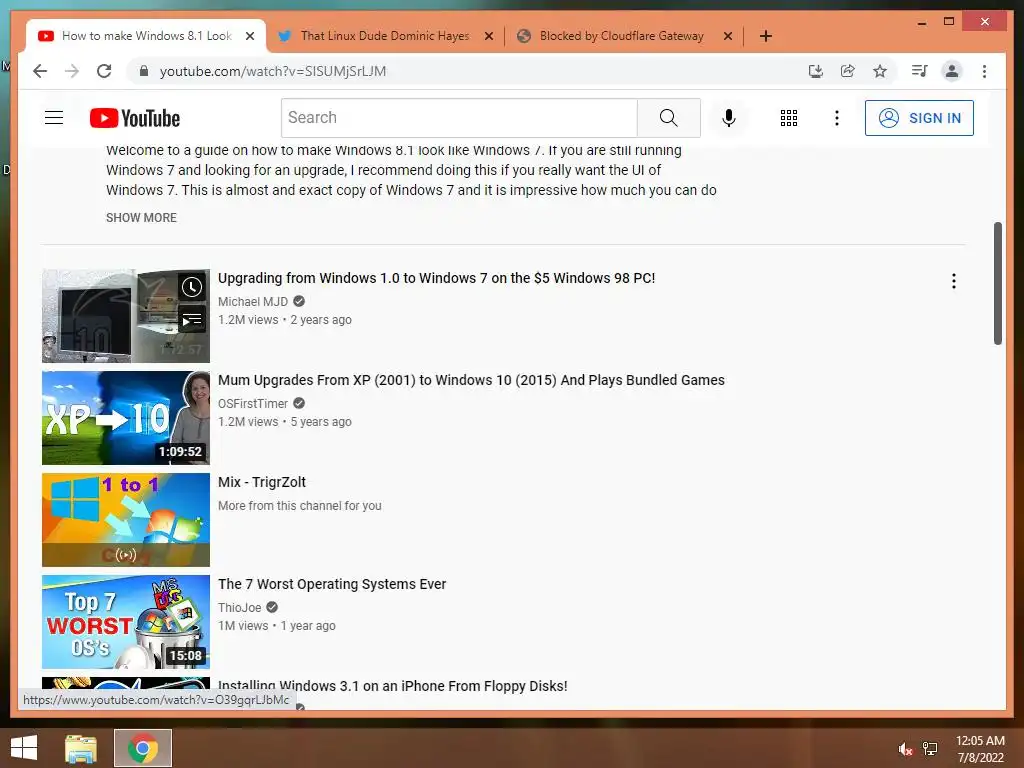This screenshot has width=1024, height=768.
Task: Expand description with SHOW MORE
Action: tap(141, 217)
